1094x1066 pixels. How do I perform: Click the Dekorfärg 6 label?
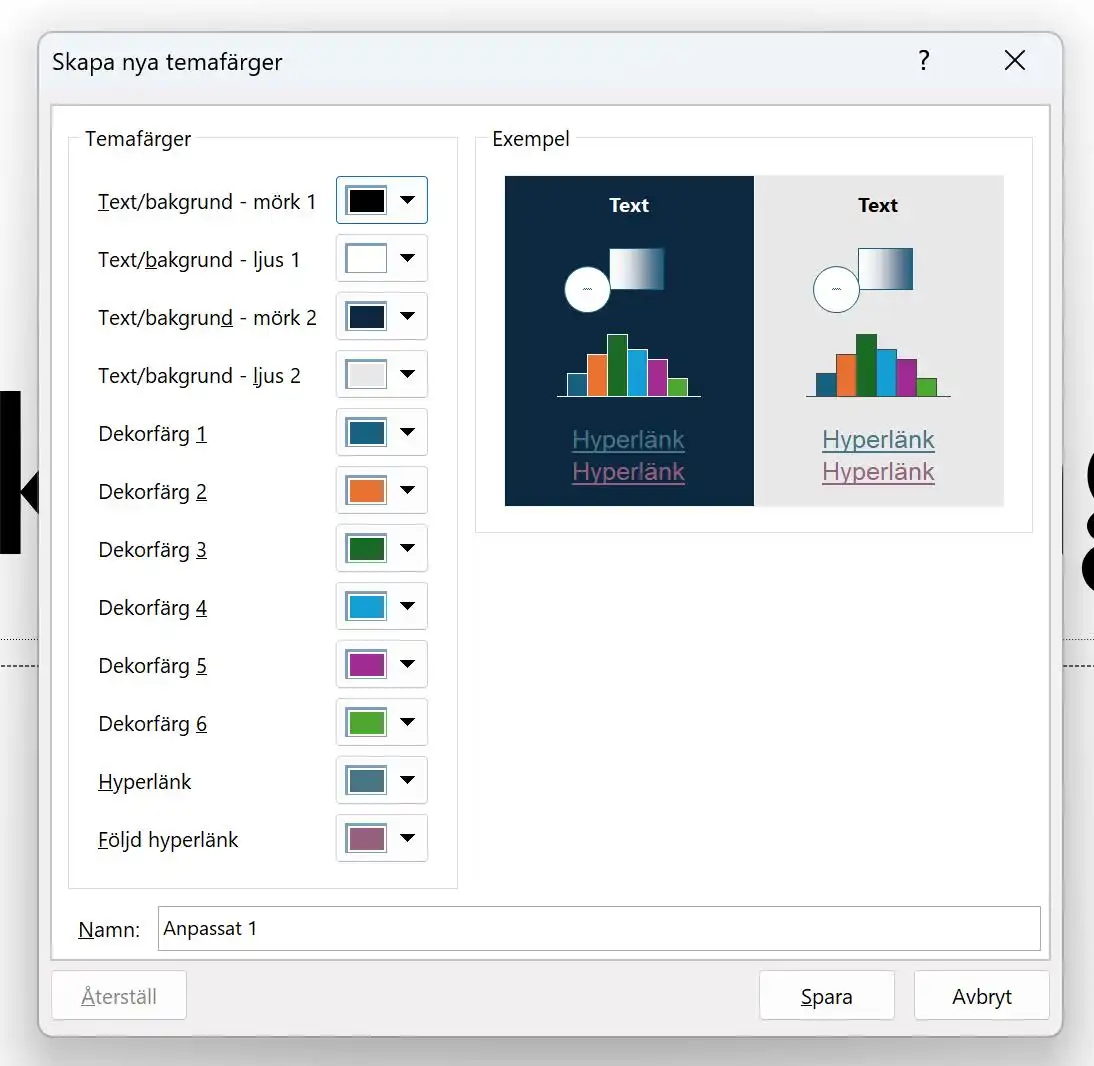pos(153,723)
